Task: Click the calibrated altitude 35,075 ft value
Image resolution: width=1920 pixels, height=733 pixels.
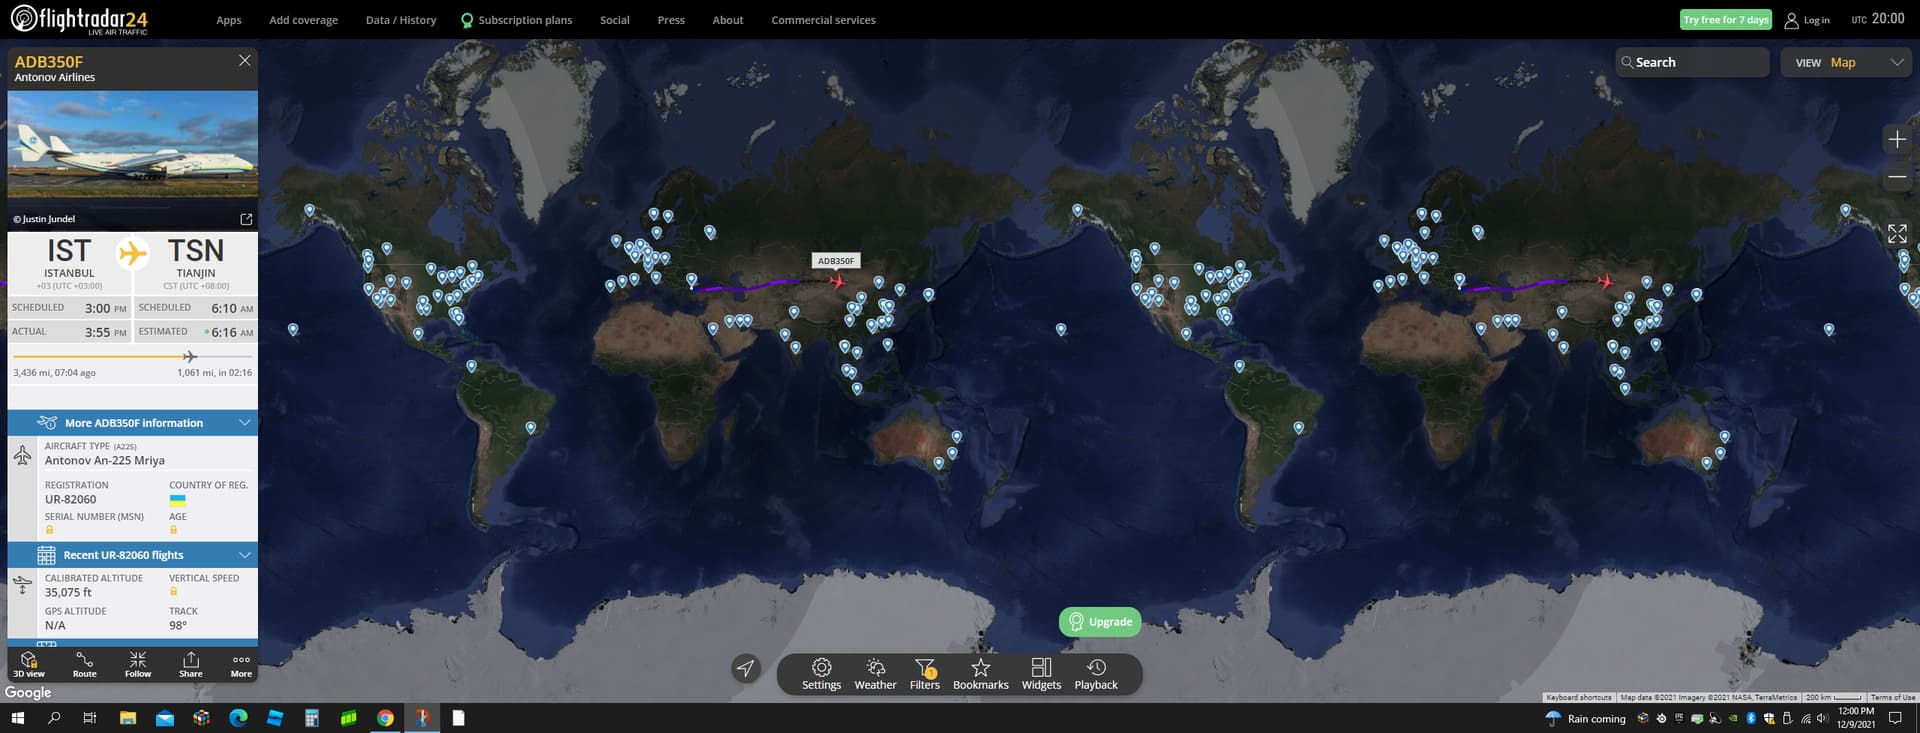Action: (x=68, y=593)
